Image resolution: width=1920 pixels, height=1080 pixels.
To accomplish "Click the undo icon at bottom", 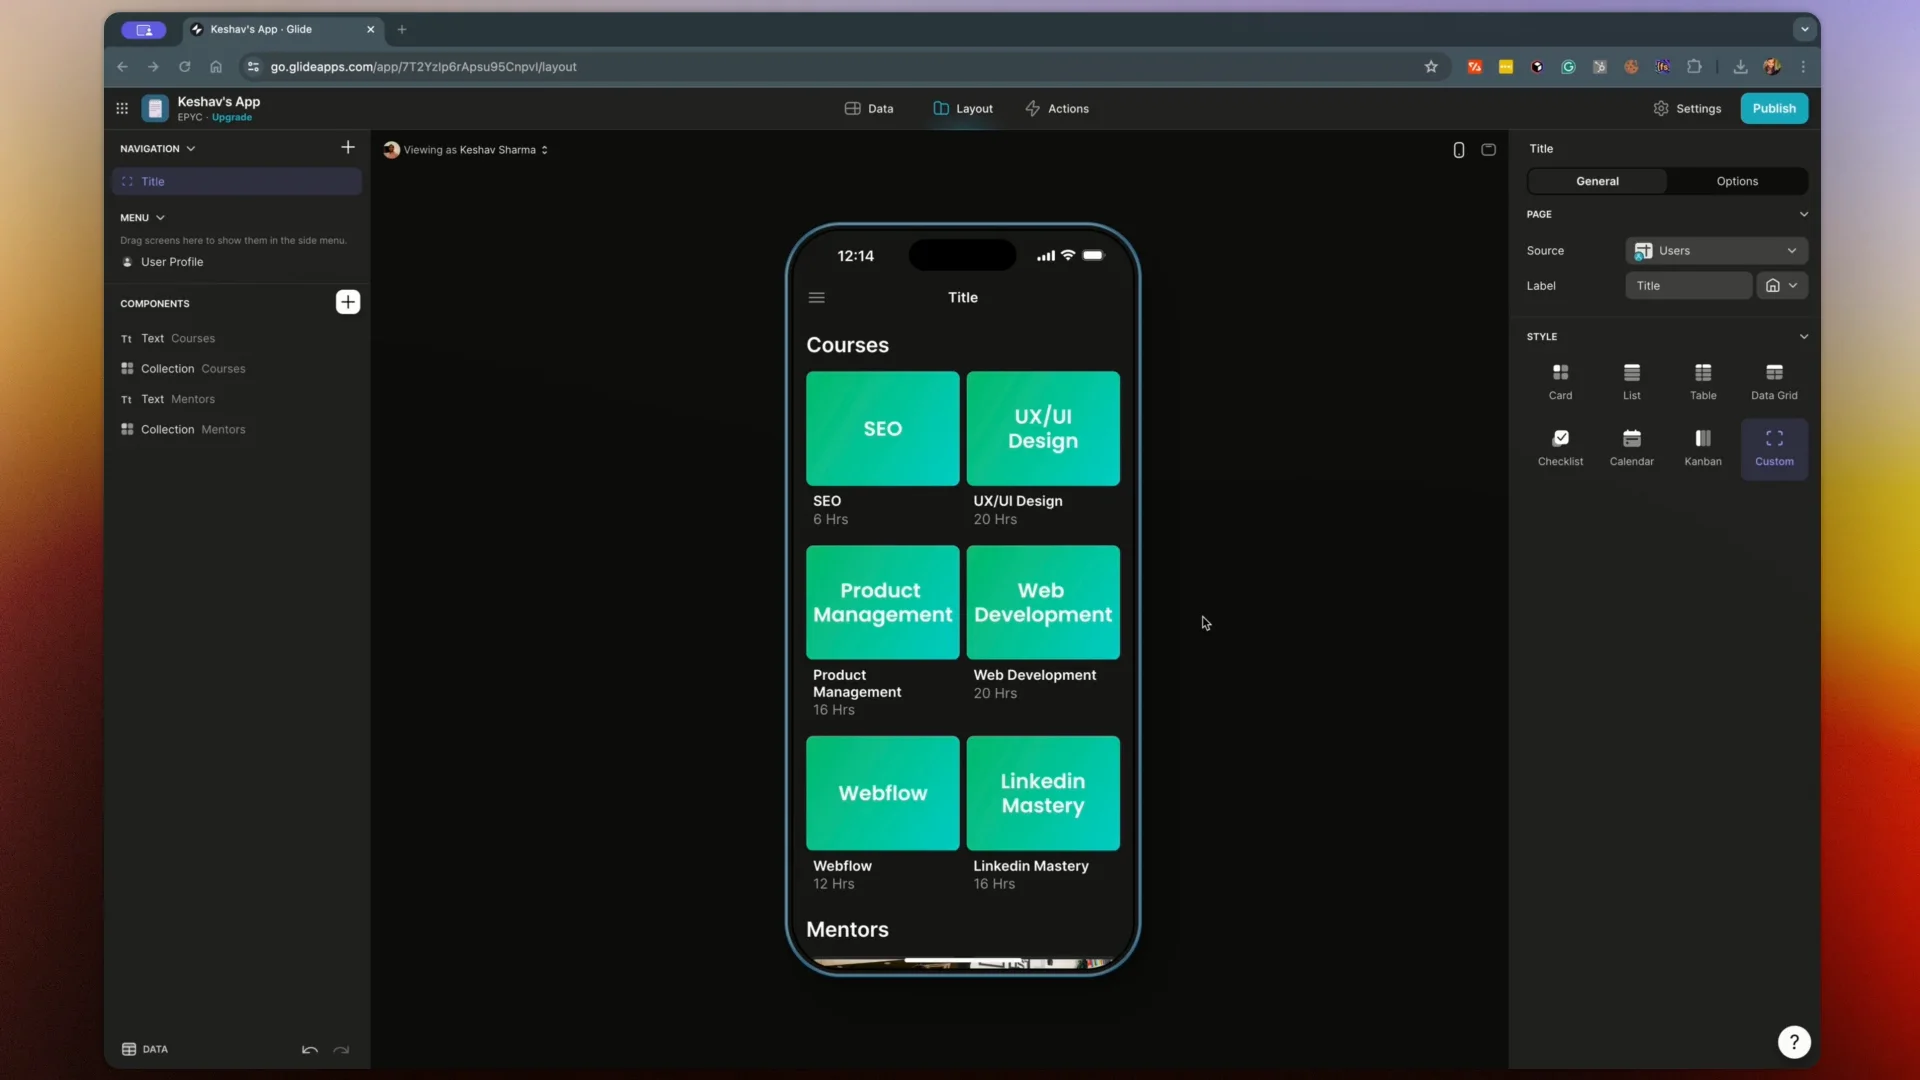I will click(x=309, y=1049).
